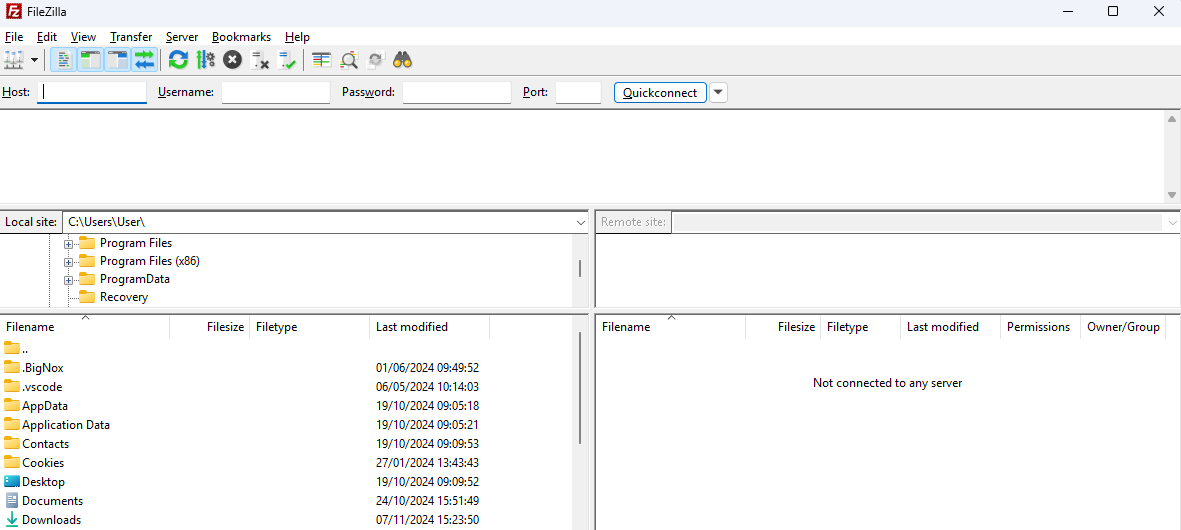
Task: Toggle message log display
Action: 63,60
